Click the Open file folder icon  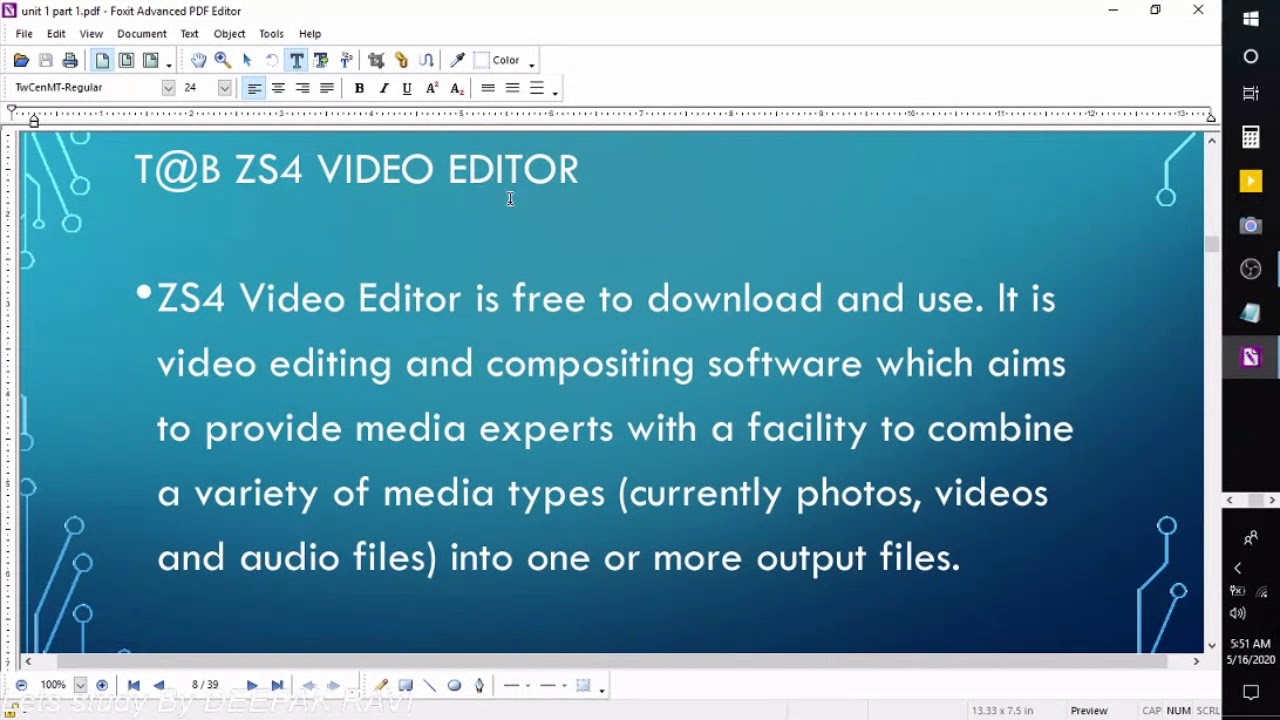coord(21,61)
